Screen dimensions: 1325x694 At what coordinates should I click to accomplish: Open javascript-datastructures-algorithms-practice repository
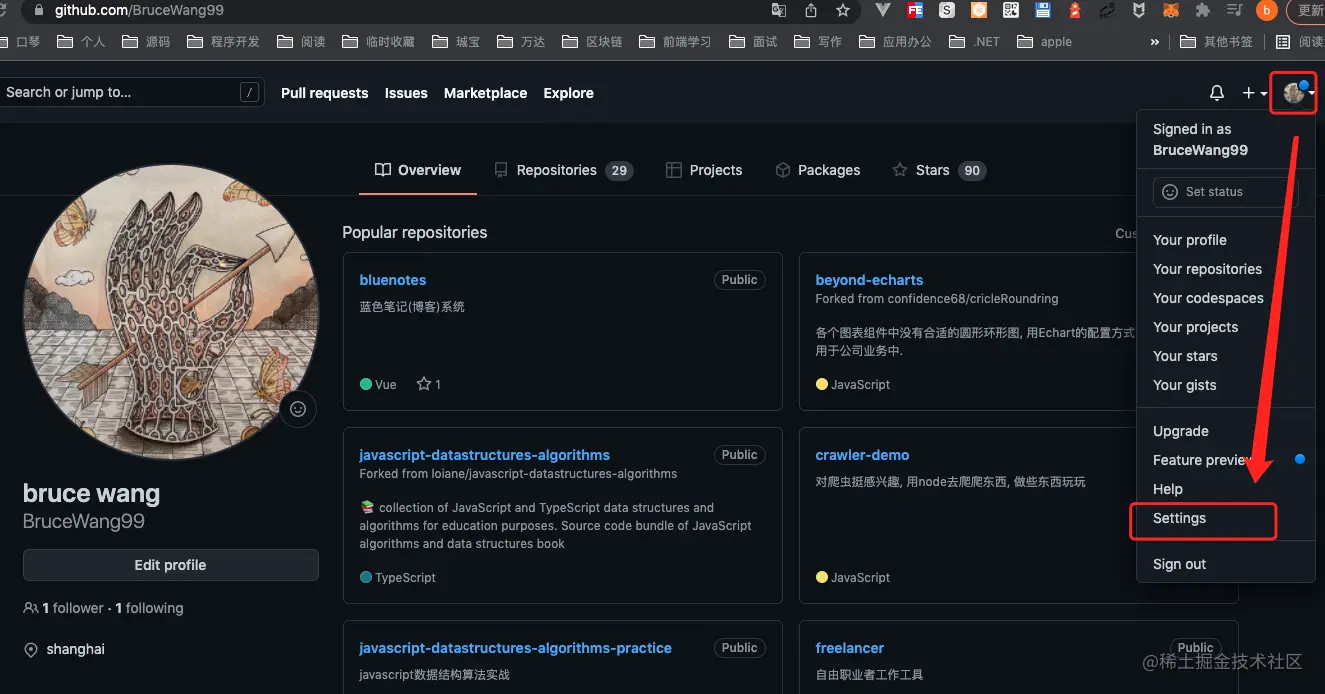click(516, 648)
